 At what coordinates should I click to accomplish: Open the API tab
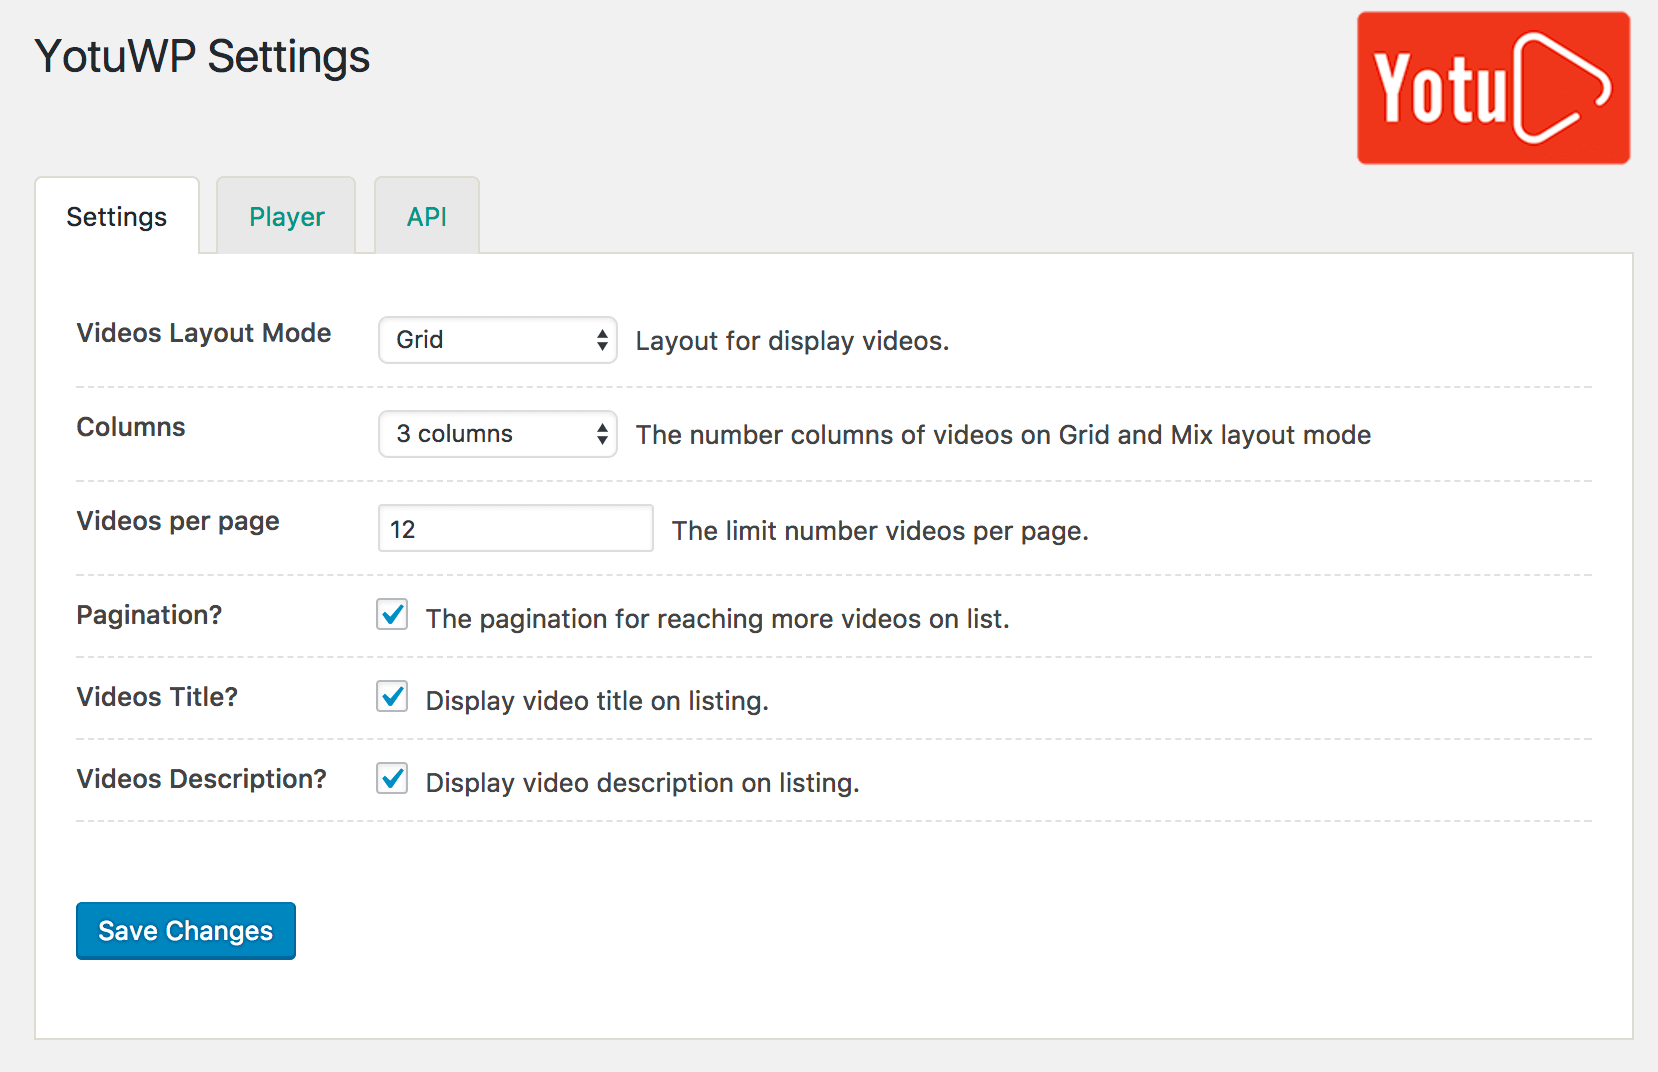(x=427, y=216)
